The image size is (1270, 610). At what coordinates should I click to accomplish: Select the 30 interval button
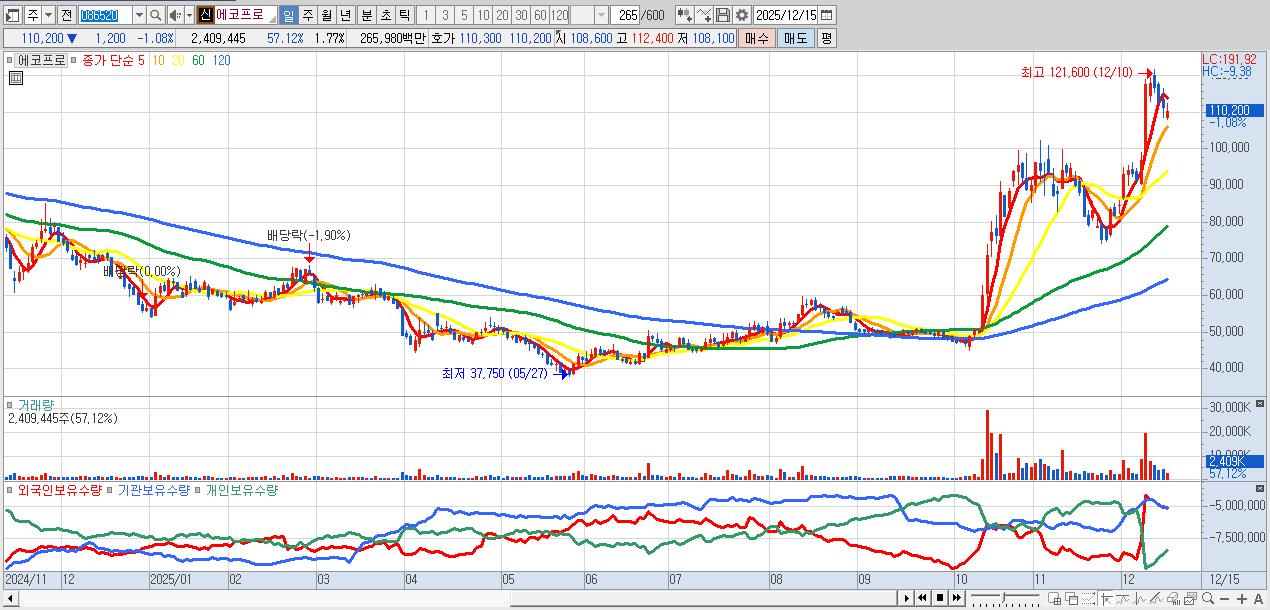tap(521, 15)
